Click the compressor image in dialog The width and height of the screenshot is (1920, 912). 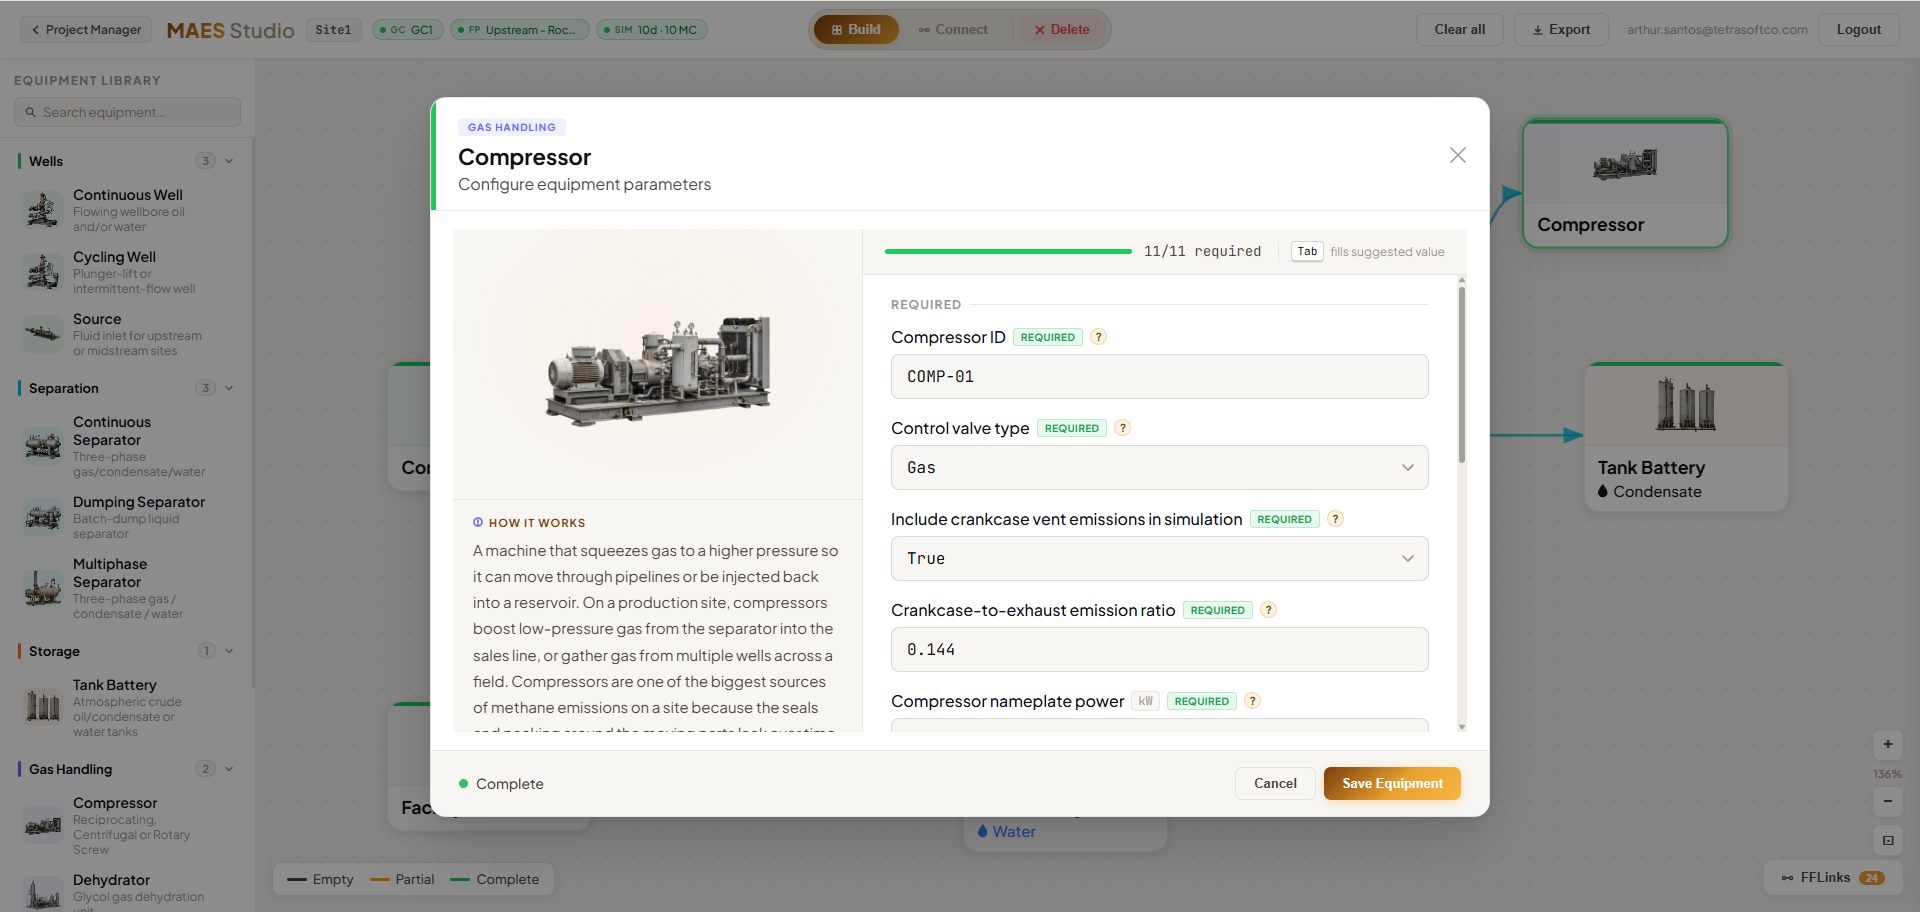pyautogui.click(x=657, y=369)
